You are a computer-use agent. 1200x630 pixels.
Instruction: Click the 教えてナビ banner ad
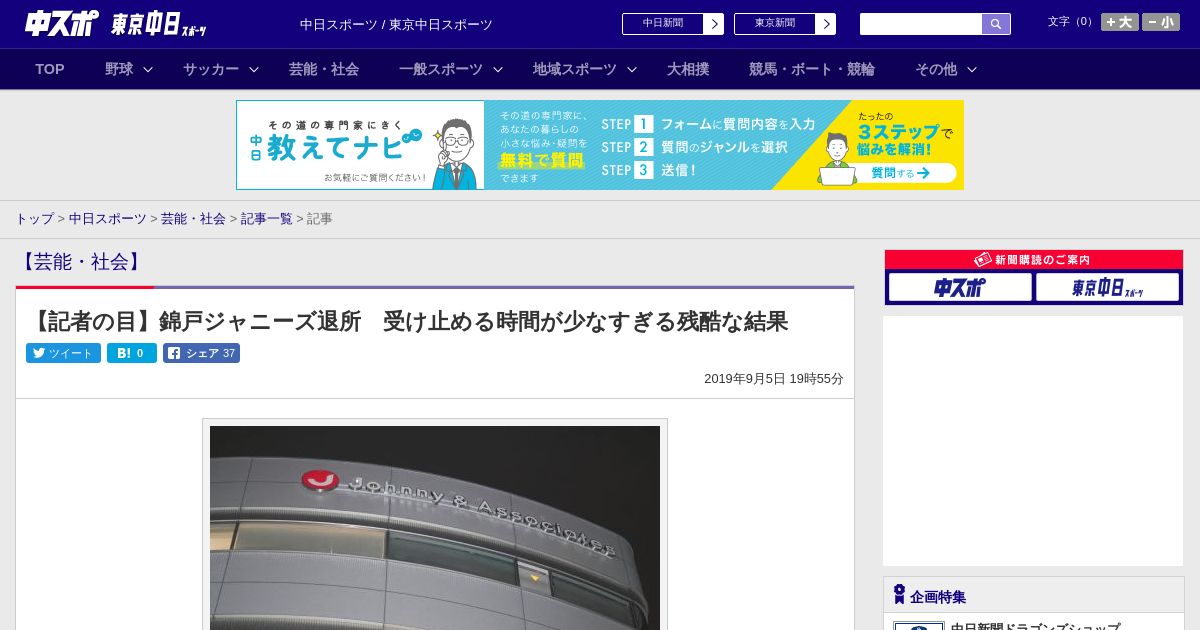click(600, 145)
